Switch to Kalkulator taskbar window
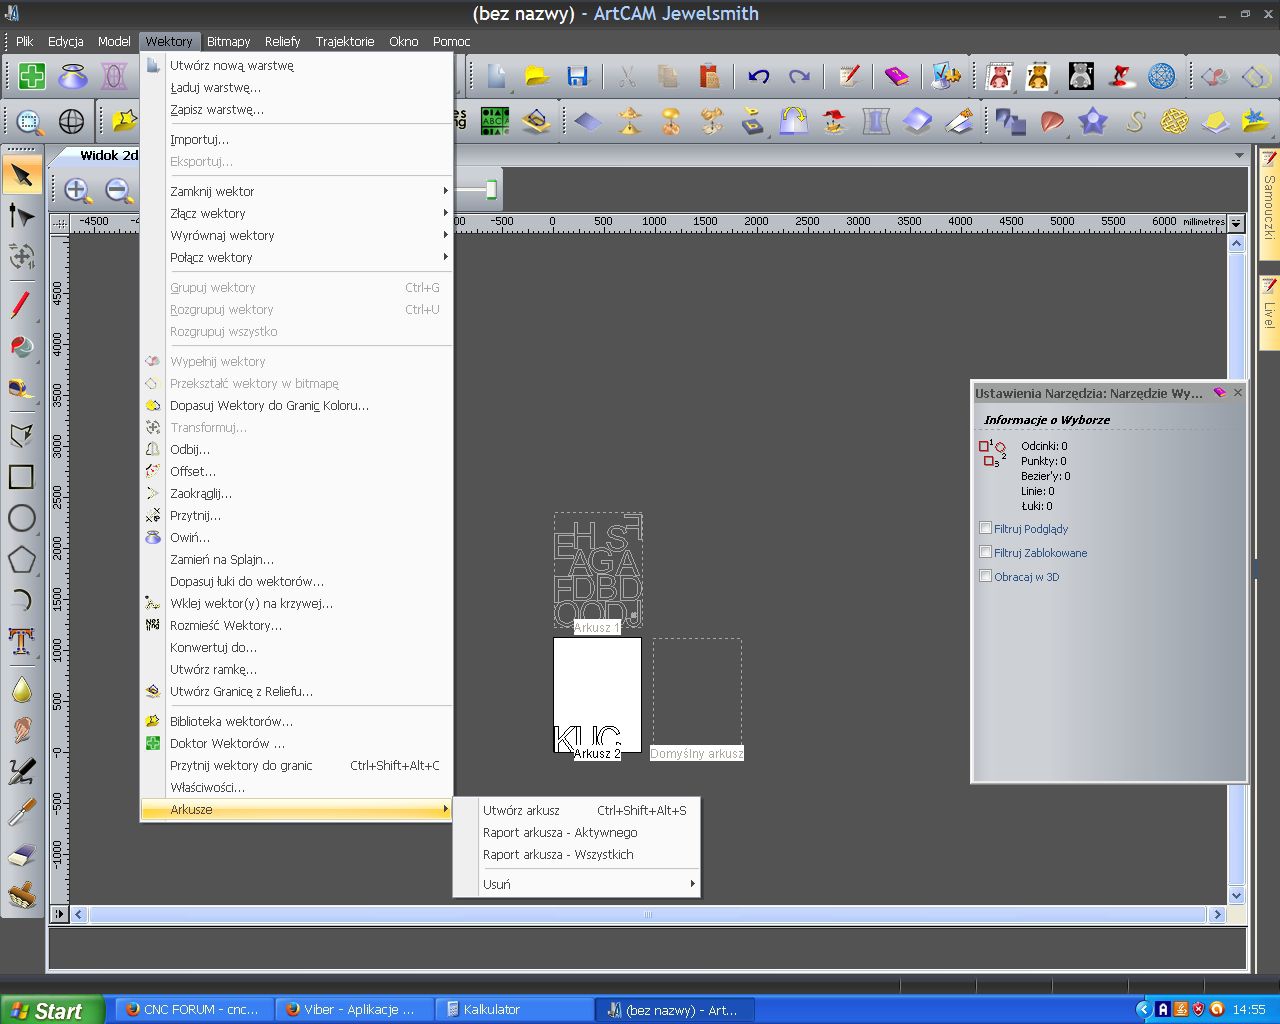The height and width of the screenshot is (1024, 1280). pos(514,1010)
